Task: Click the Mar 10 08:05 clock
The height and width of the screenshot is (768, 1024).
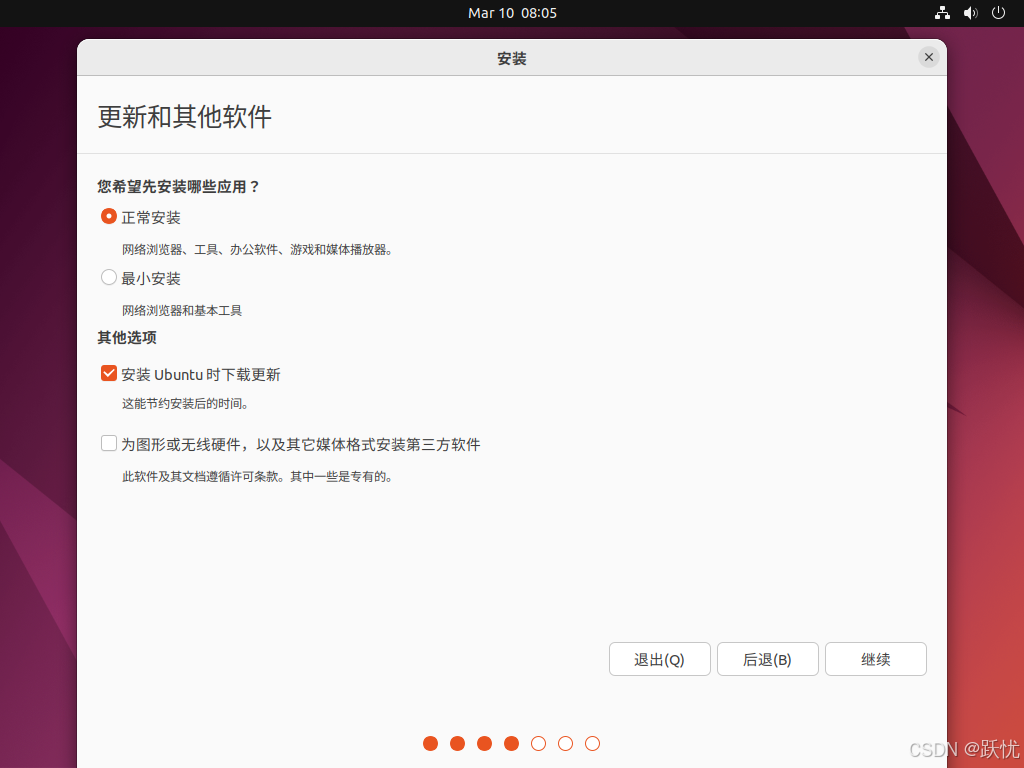Action: (512, 13)
